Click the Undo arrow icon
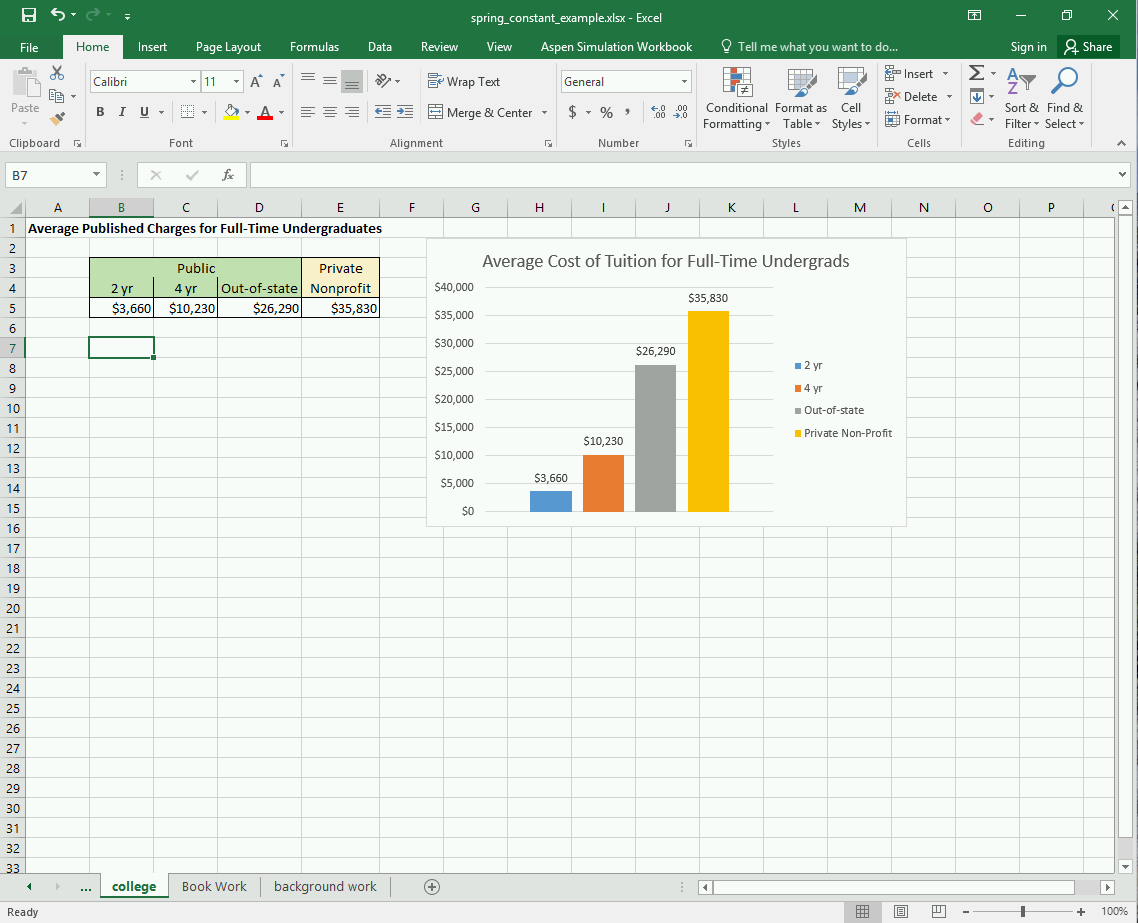 (58, 15)
